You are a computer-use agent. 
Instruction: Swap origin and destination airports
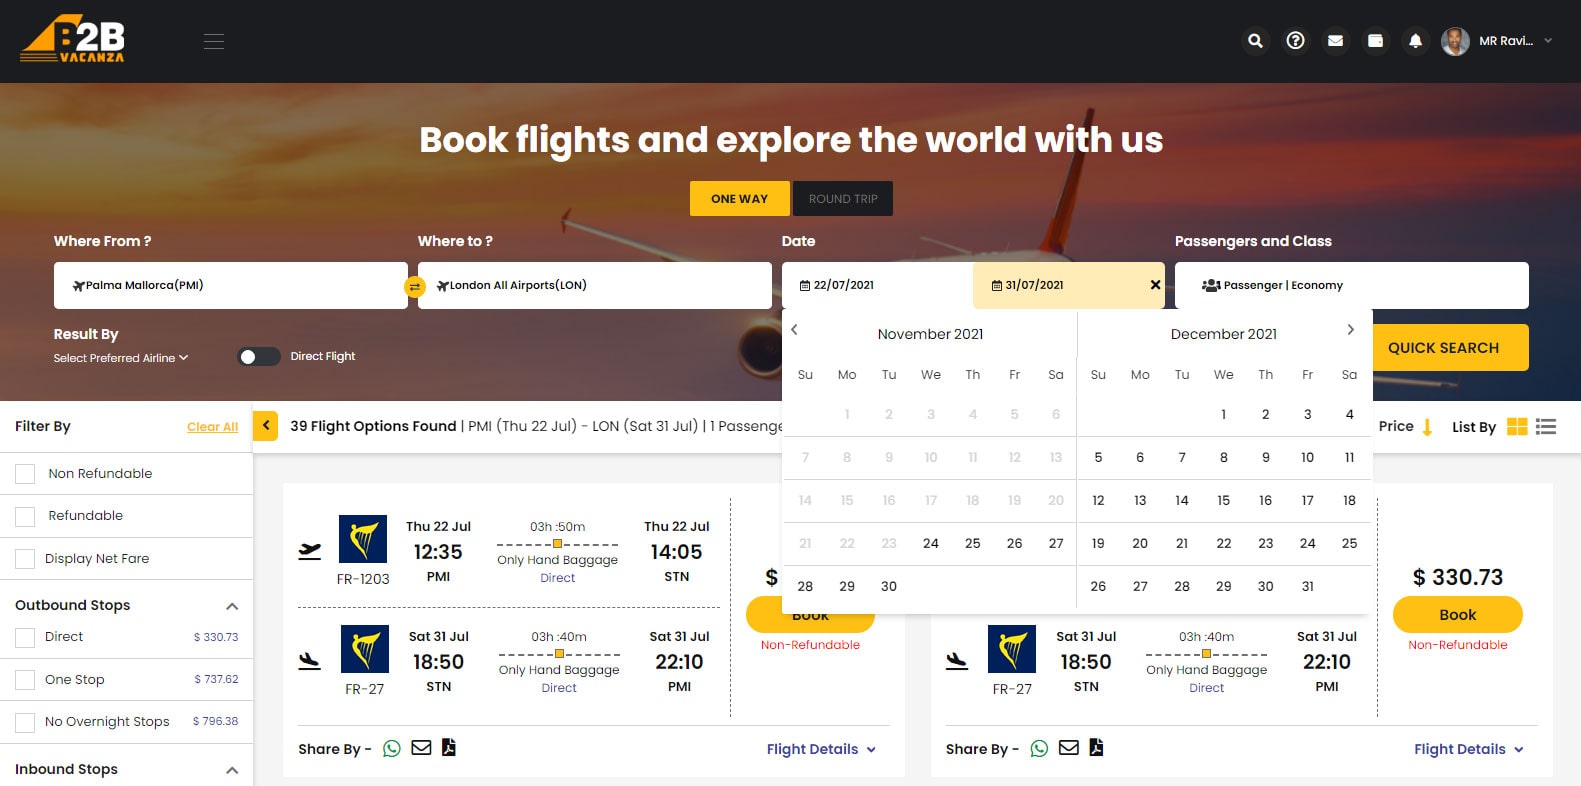click(x=416, y=285)
